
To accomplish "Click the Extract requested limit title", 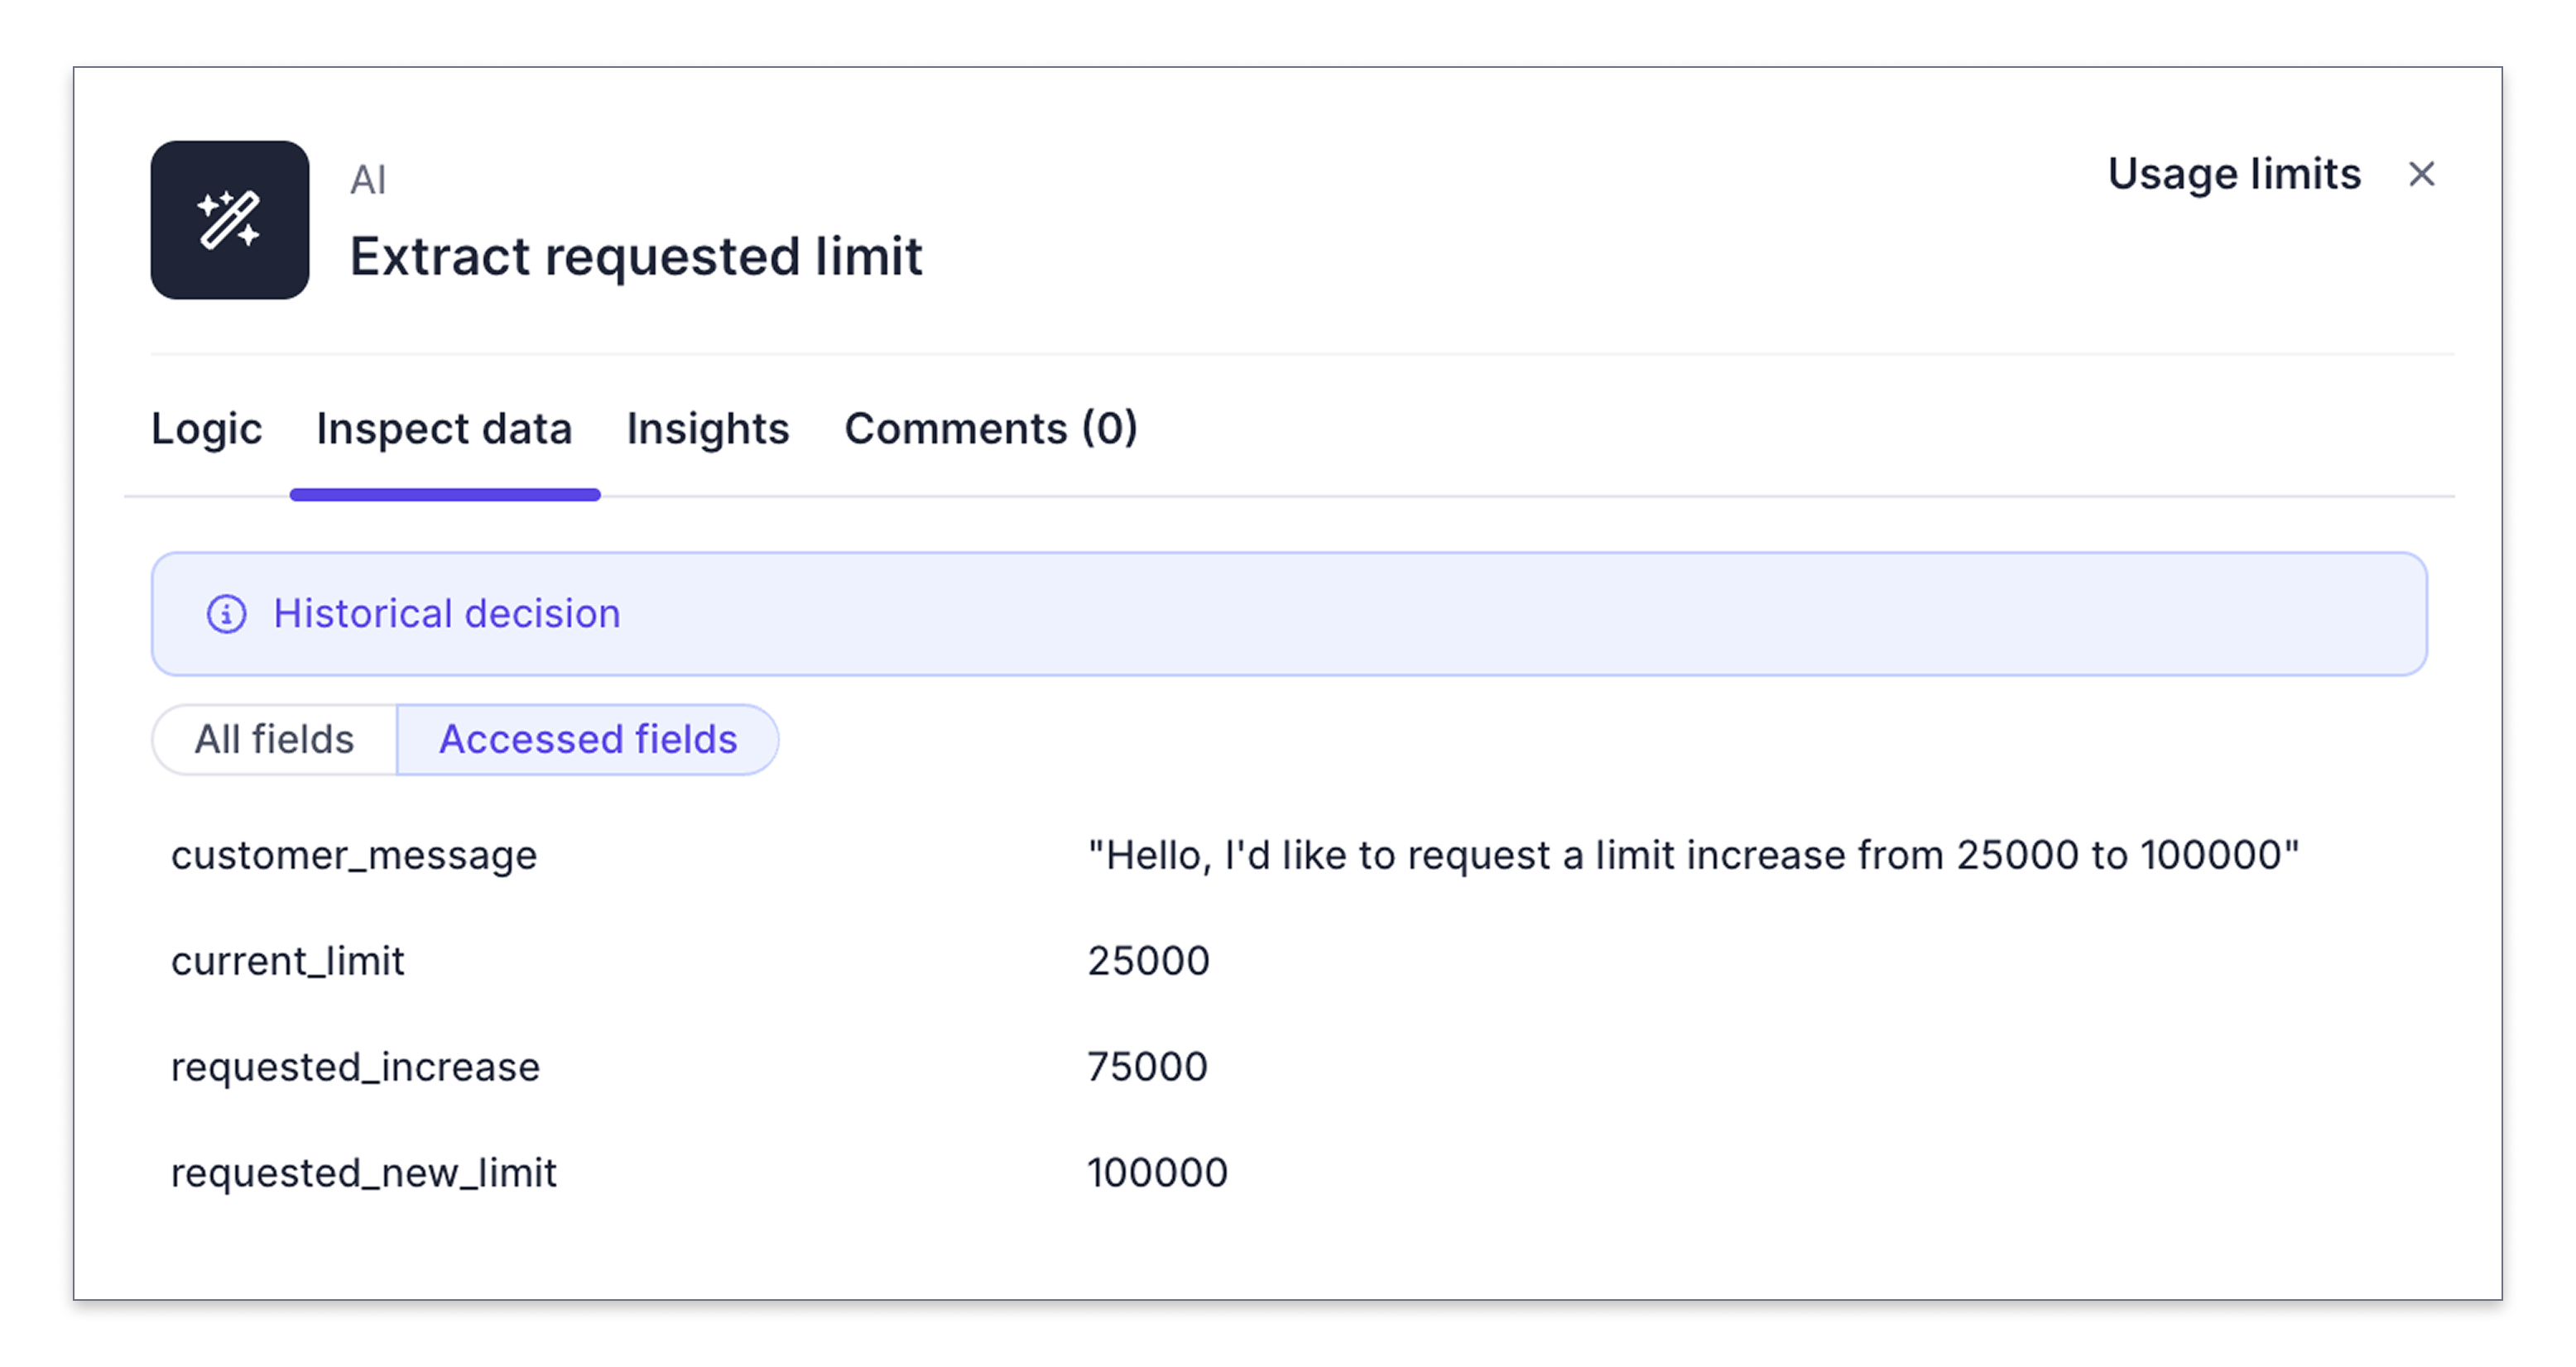I will pyautogui.click(x=635, y=257).
